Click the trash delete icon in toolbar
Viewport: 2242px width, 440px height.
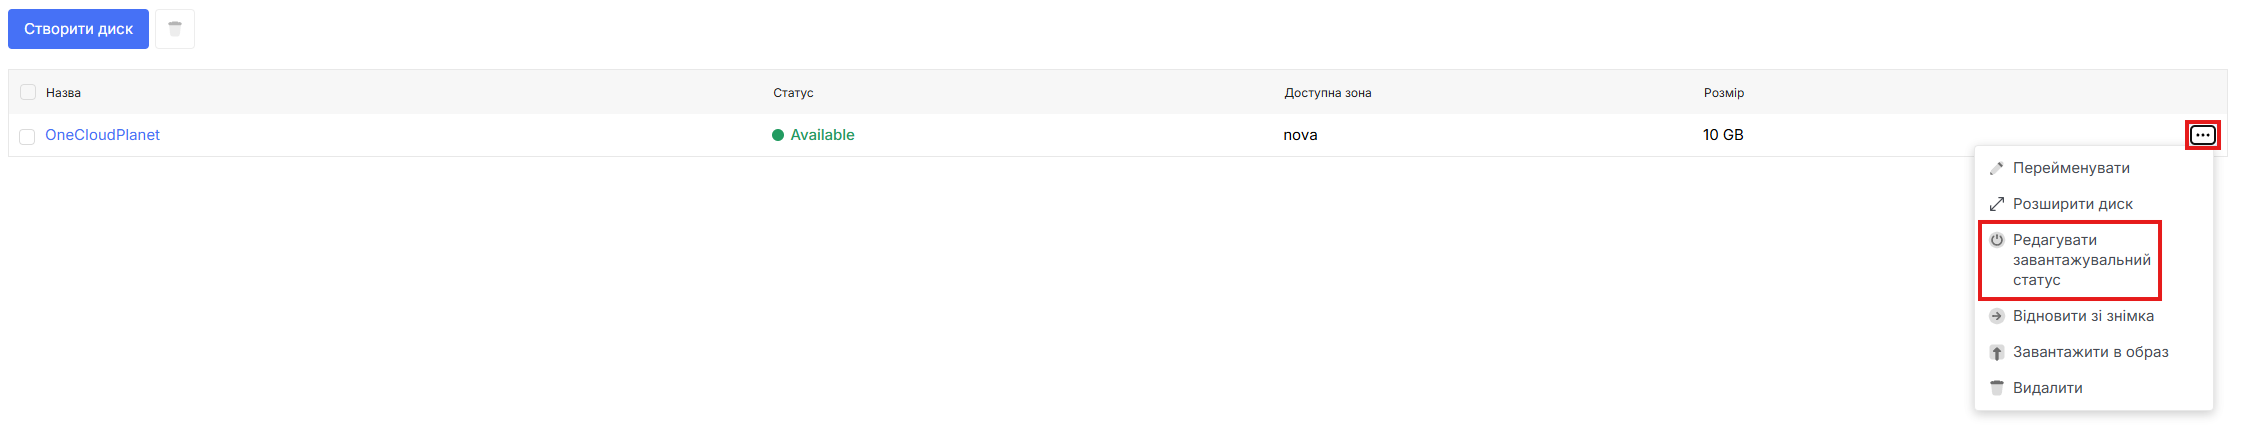(175, 29)
